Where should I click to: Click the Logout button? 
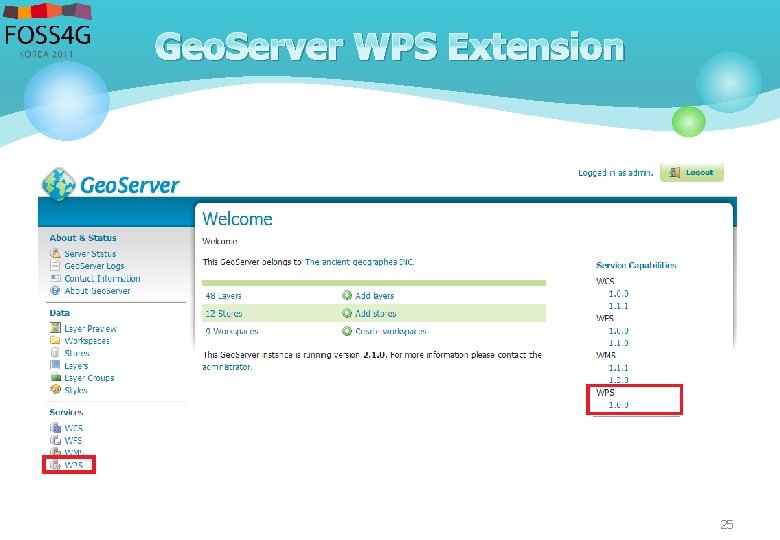691,173
